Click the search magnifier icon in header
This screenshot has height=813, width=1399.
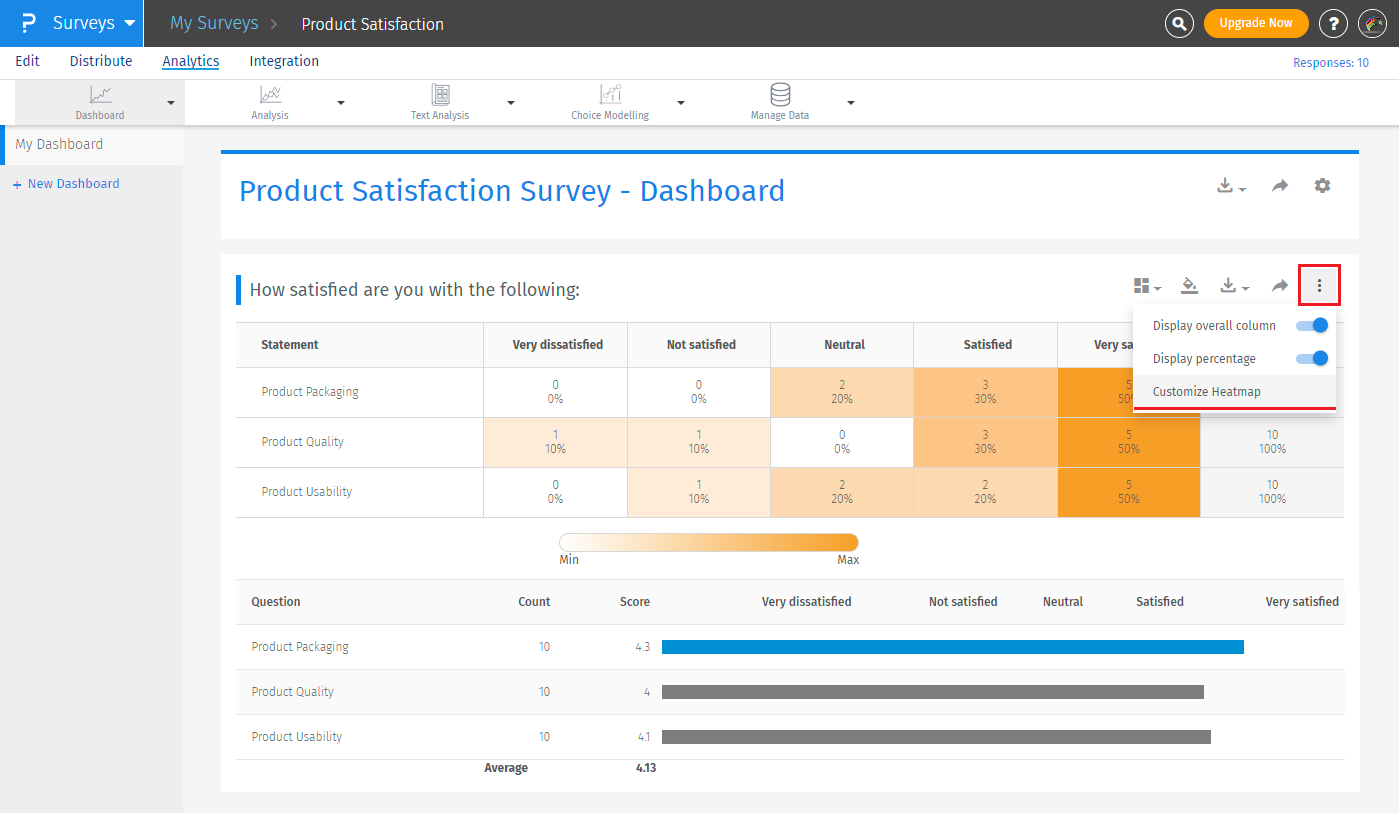point(1180,23)
